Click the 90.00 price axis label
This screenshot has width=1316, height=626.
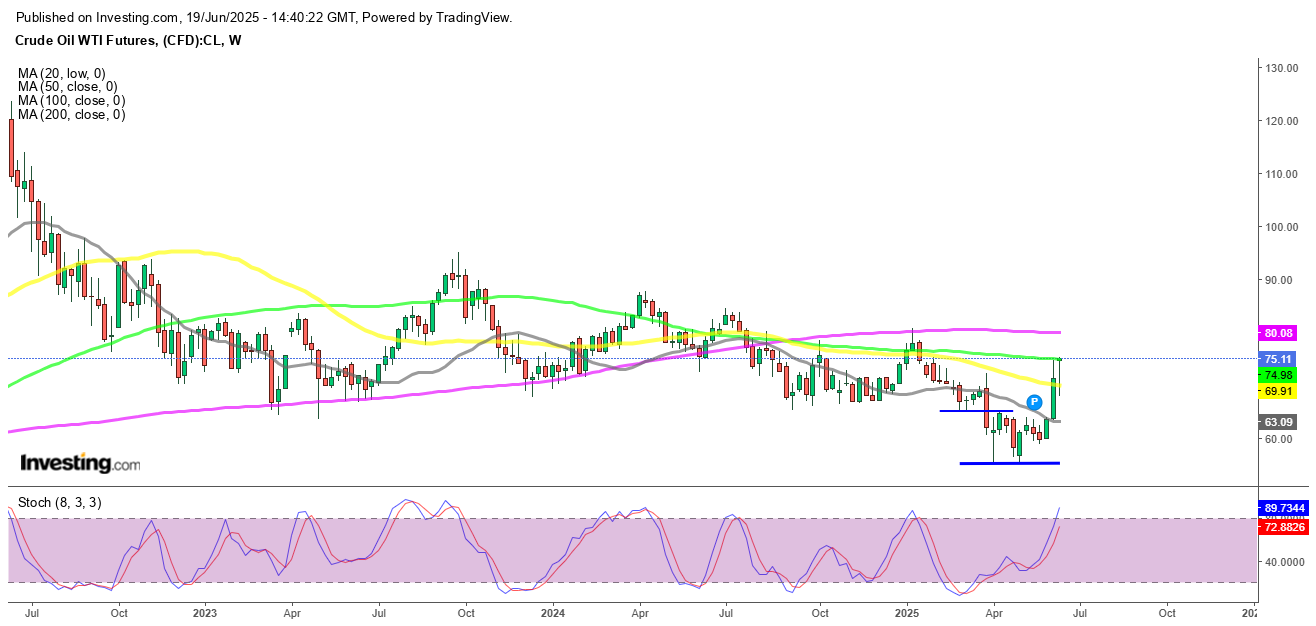[x=1280, y=280]
